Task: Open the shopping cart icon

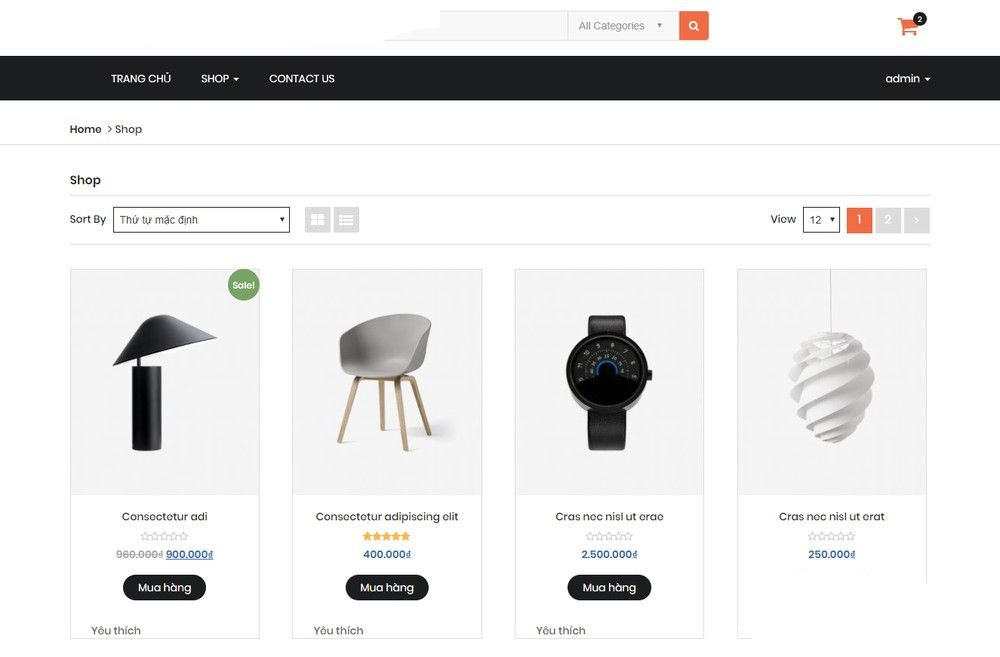Action: [x=908, y=27]
